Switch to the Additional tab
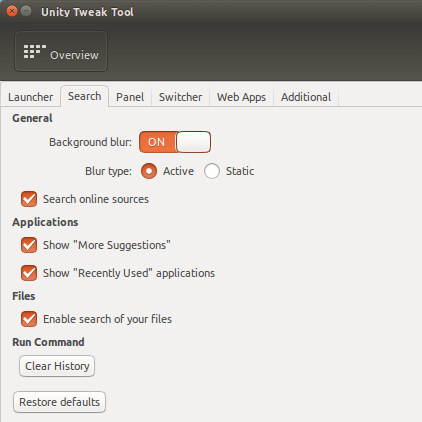This screenshot has height=422, width=422. click(306, 97)
